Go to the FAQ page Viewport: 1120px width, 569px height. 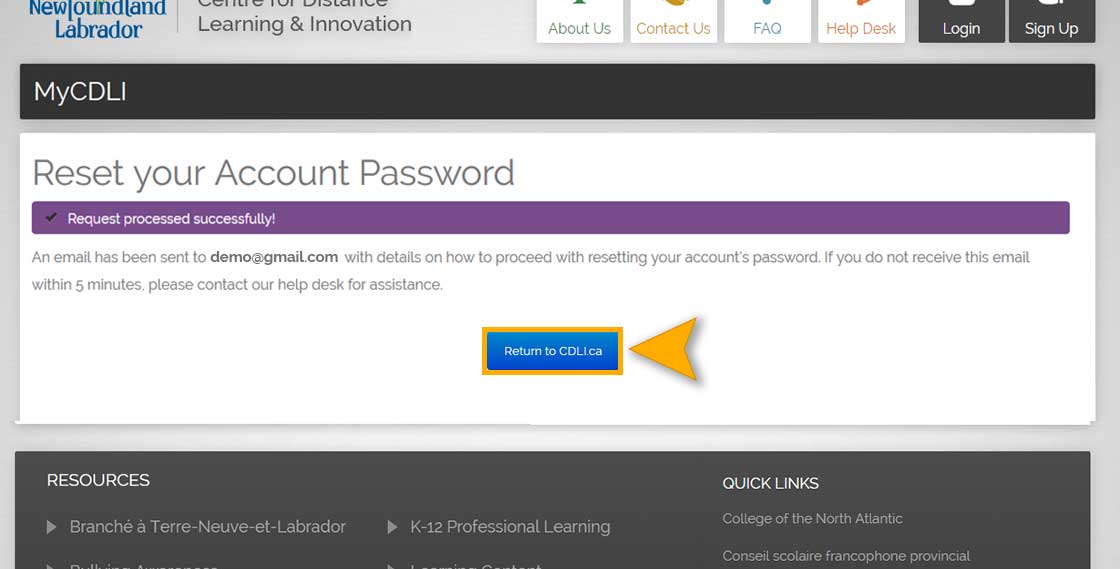click(x=767, y=21)
